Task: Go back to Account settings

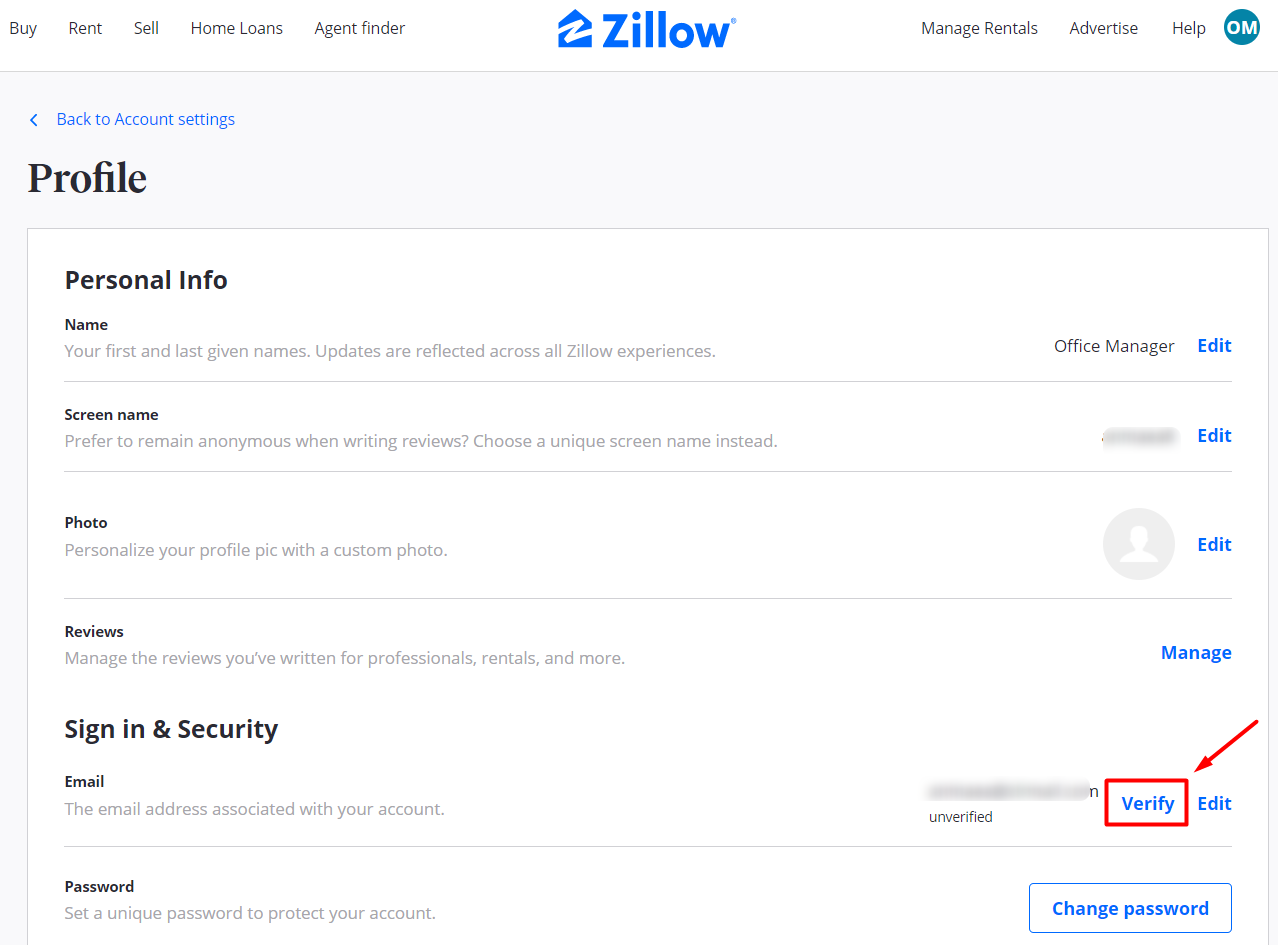Action: click(146, 119)
